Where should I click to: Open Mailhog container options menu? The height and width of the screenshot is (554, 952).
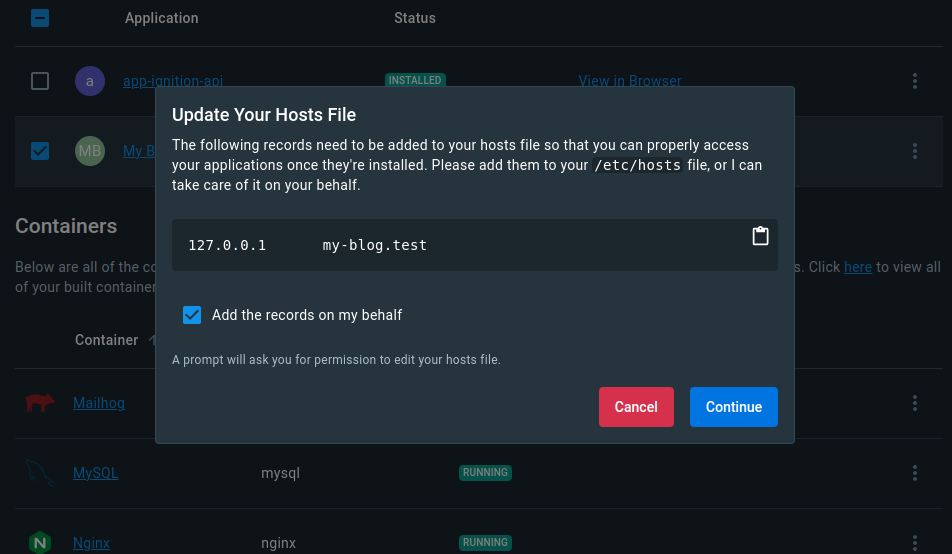914,403
